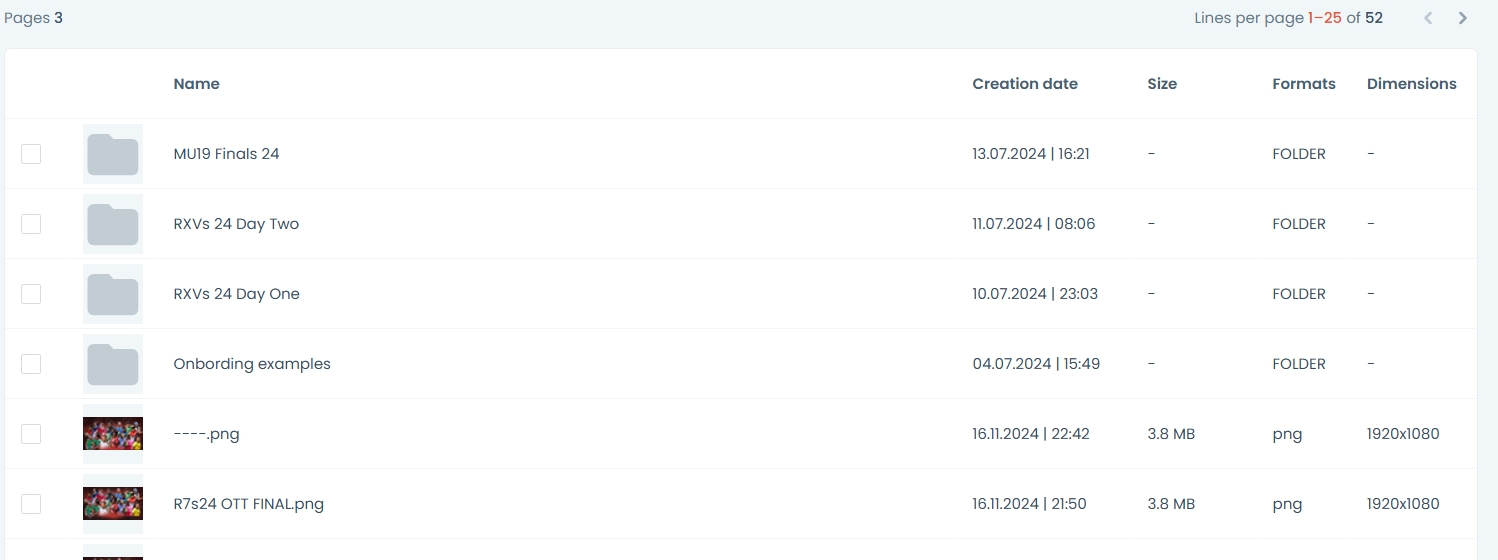Sort files using the Size header
Viewport: 1498px width, 560px height.
(x=1161, y=84)
